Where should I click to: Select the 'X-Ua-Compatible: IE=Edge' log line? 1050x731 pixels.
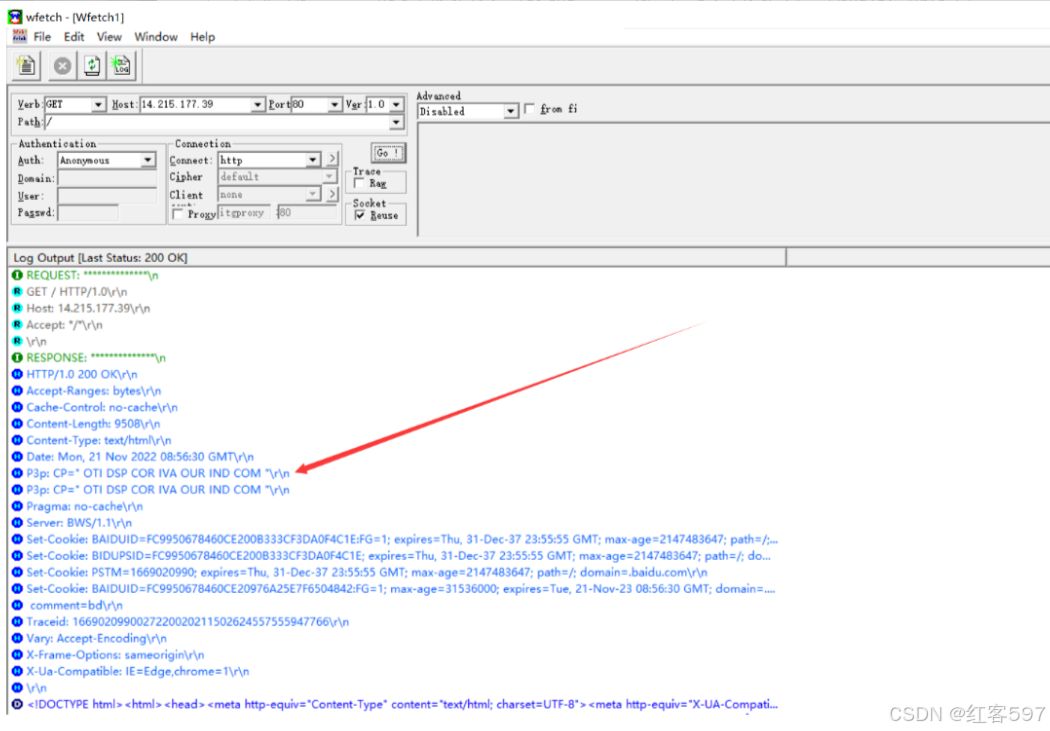point(137,671)
